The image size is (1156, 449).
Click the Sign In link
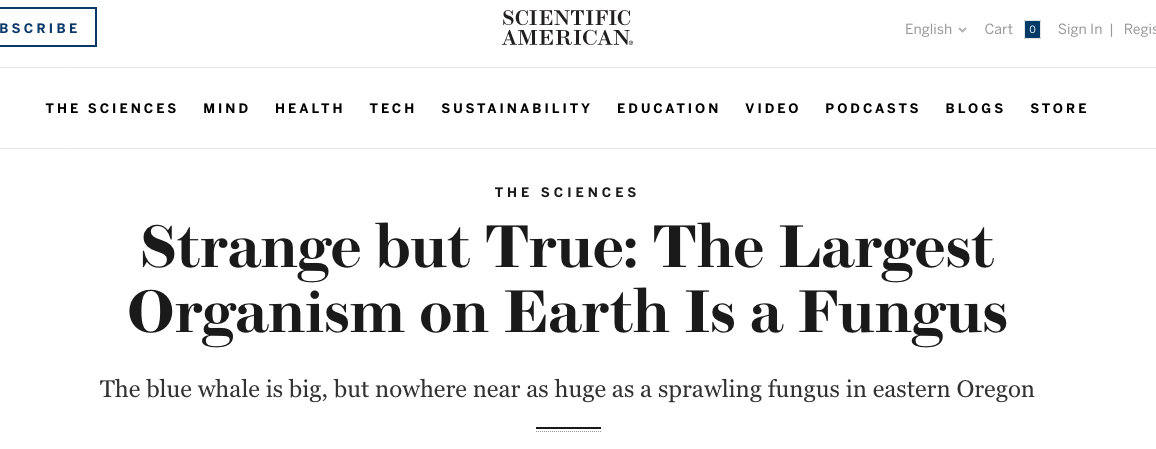[1079, 30]
